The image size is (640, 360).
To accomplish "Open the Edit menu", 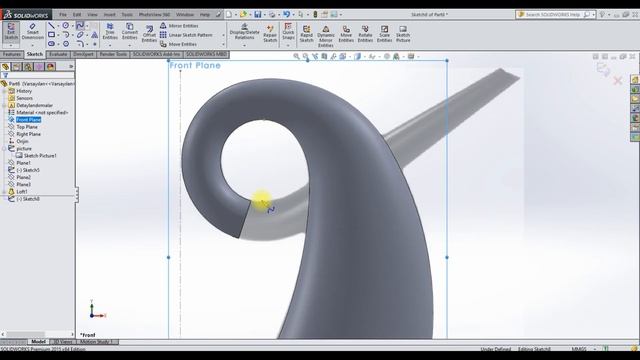I will 77,15.
